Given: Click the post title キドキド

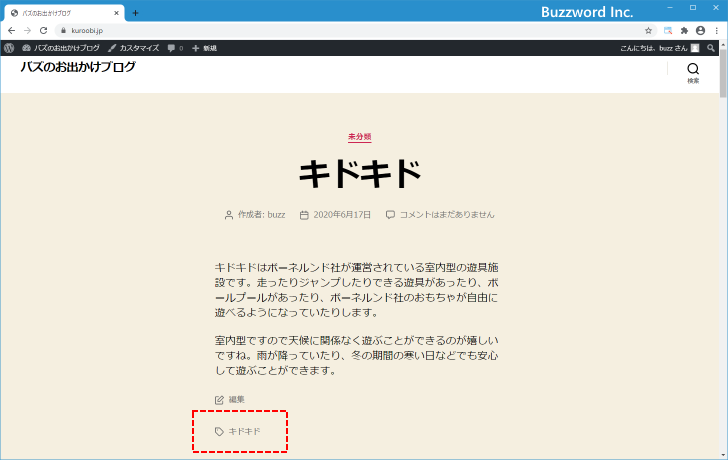Looking at the screenshot, I should point(360,174).
